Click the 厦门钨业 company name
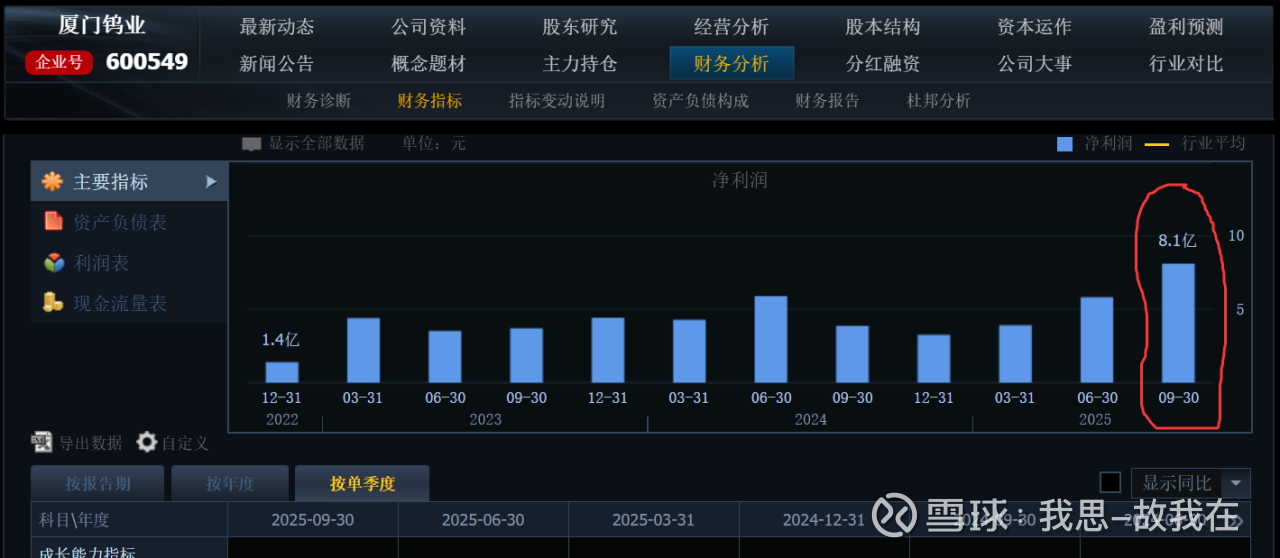 click(102, 26)
